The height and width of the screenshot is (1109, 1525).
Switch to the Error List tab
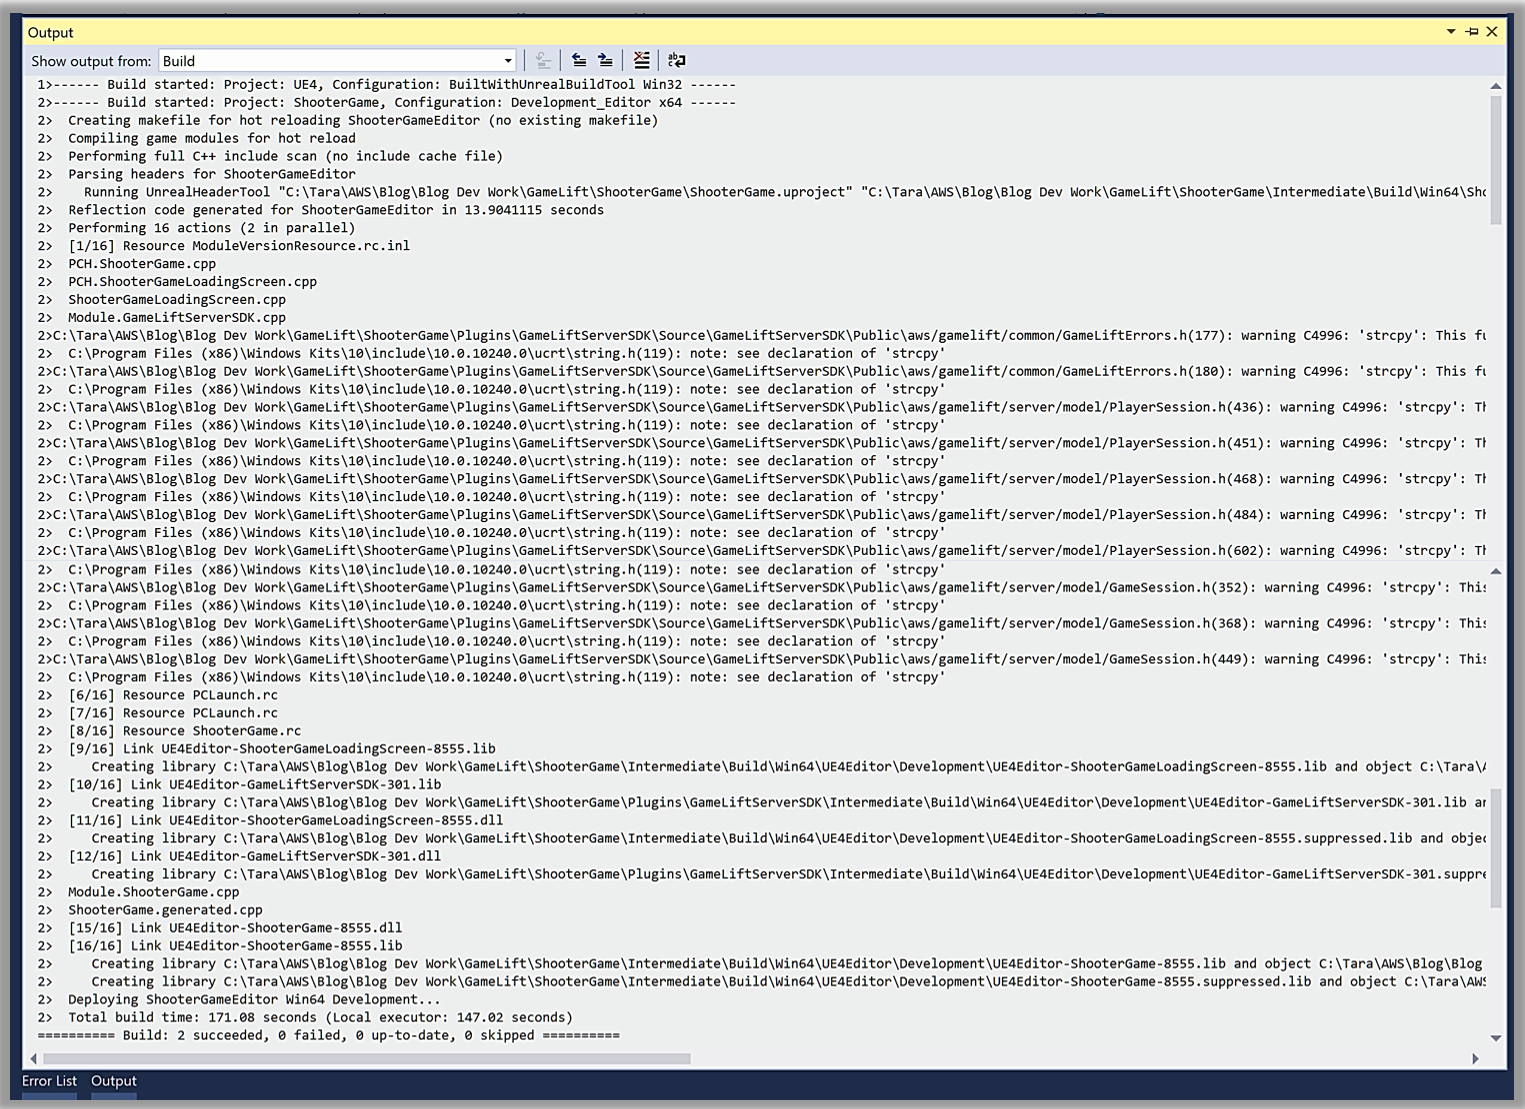(x=49, y=1081)
